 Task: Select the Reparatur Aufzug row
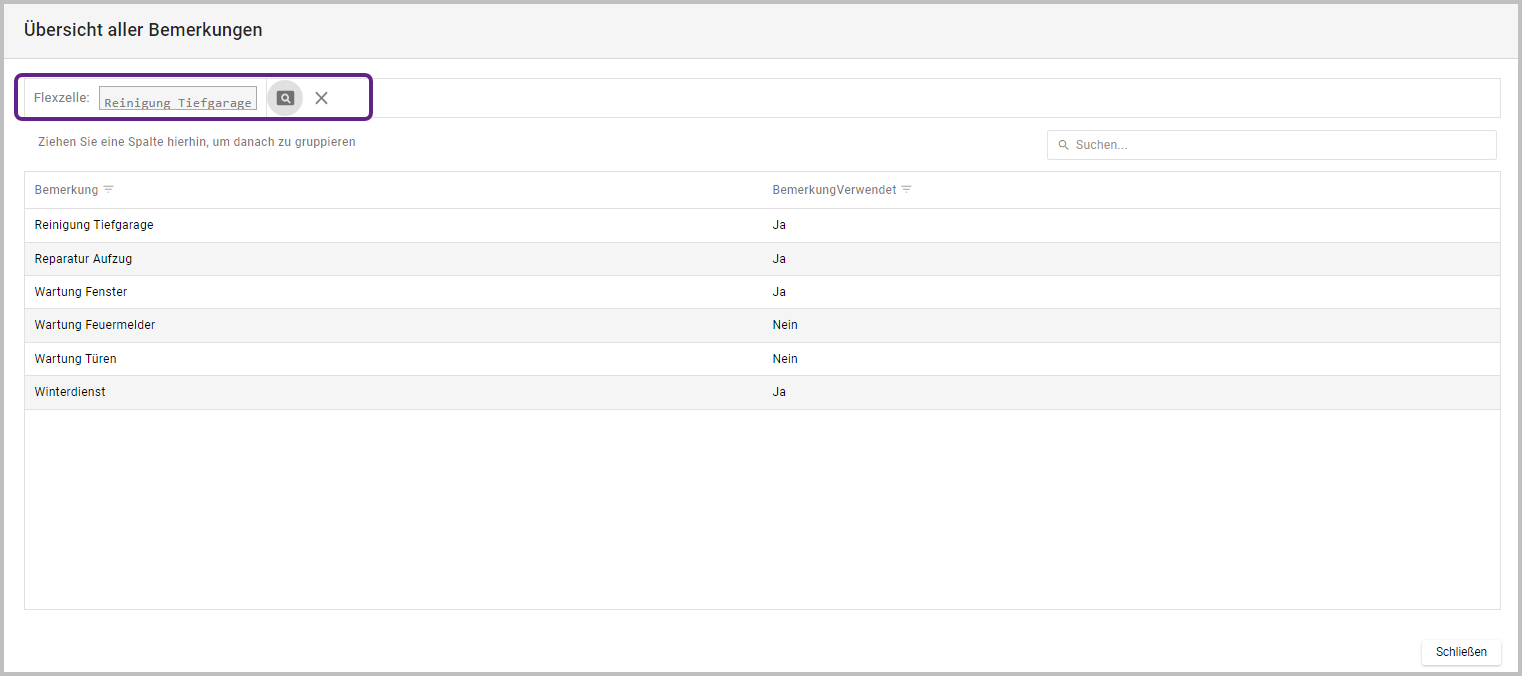83,259
